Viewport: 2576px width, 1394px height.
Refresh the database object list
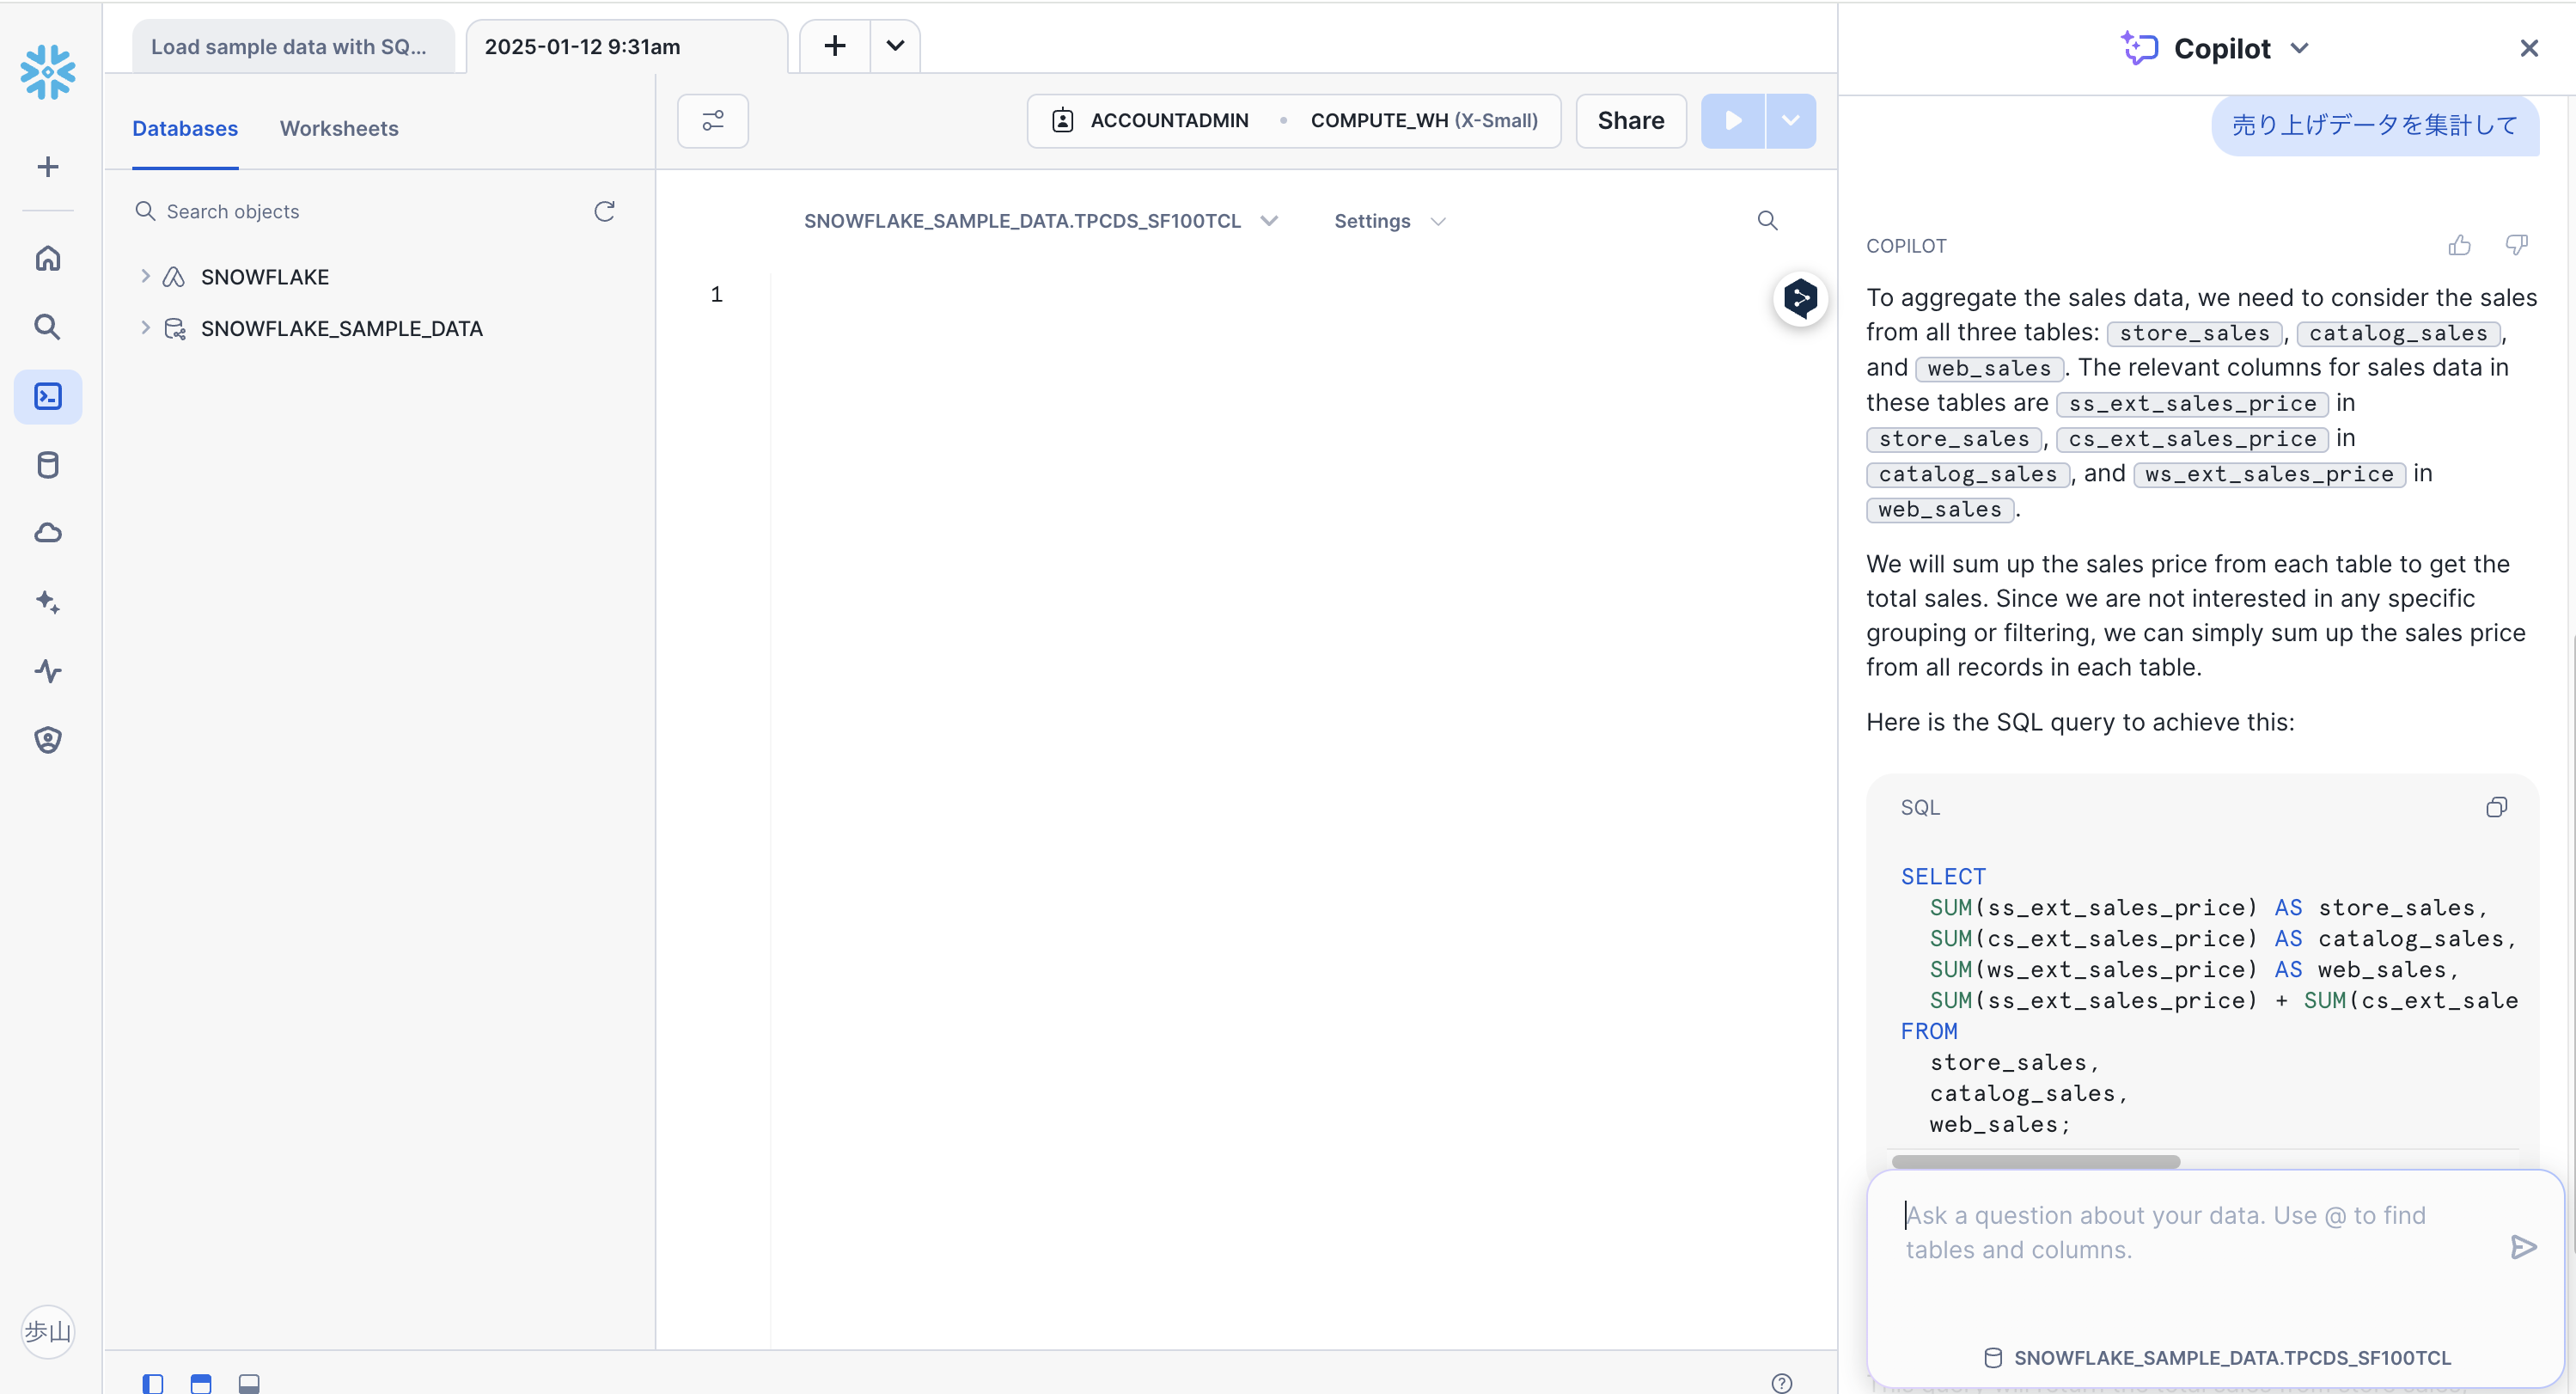click(x=604, y=211)
